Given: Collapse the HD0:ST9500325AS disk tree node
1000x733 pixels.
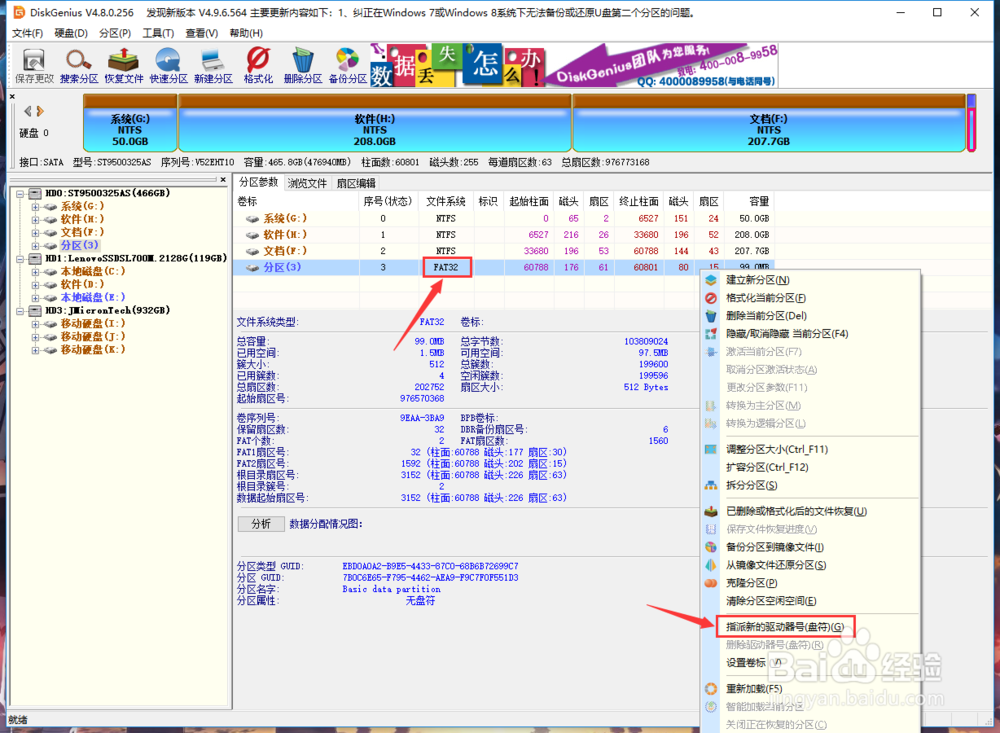Looking at the screenshot, I should [18, 193].
